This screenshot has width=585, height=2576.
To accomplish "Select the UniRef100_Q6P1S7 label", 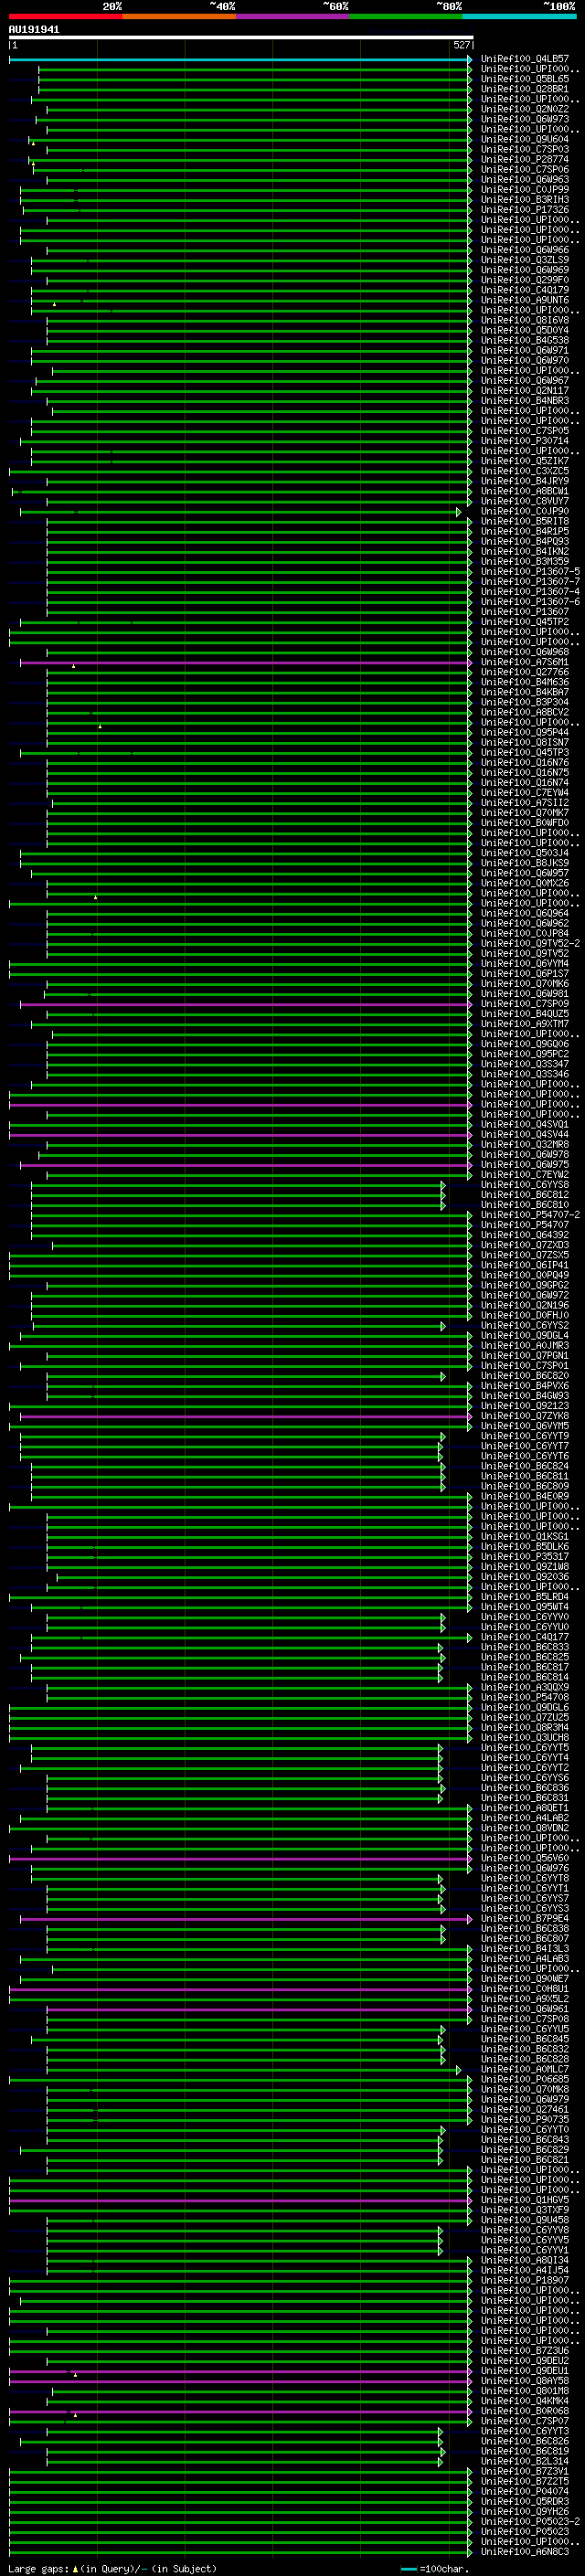I will point(525,973).
